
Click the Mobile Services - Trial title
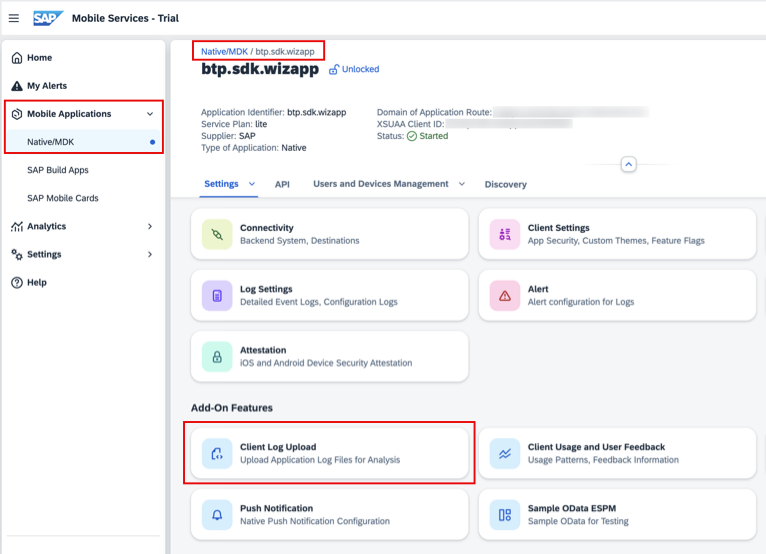[x=126, y=18]
